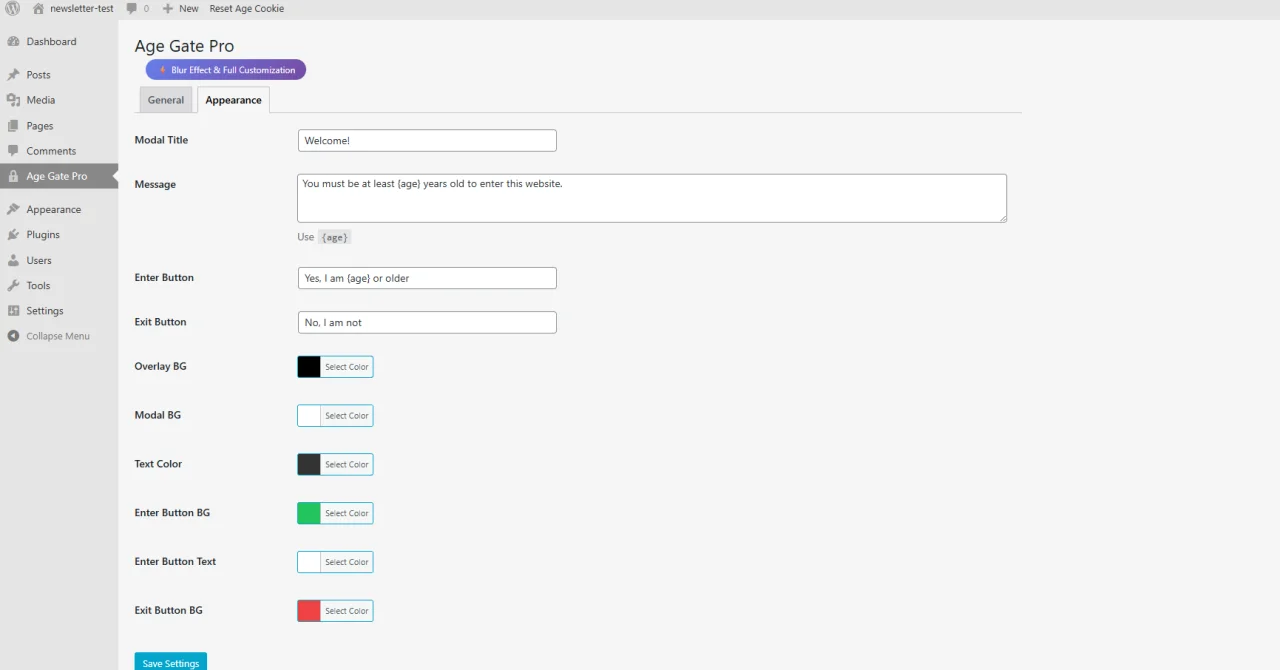Open Select Color for Enter Button Text
1280x670 pixels.
click(347, 562)
